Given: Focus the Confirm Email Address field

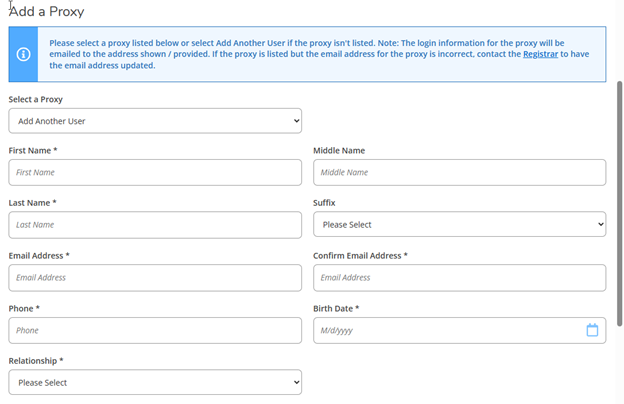Looking at the screenshot, I should 459,277.
